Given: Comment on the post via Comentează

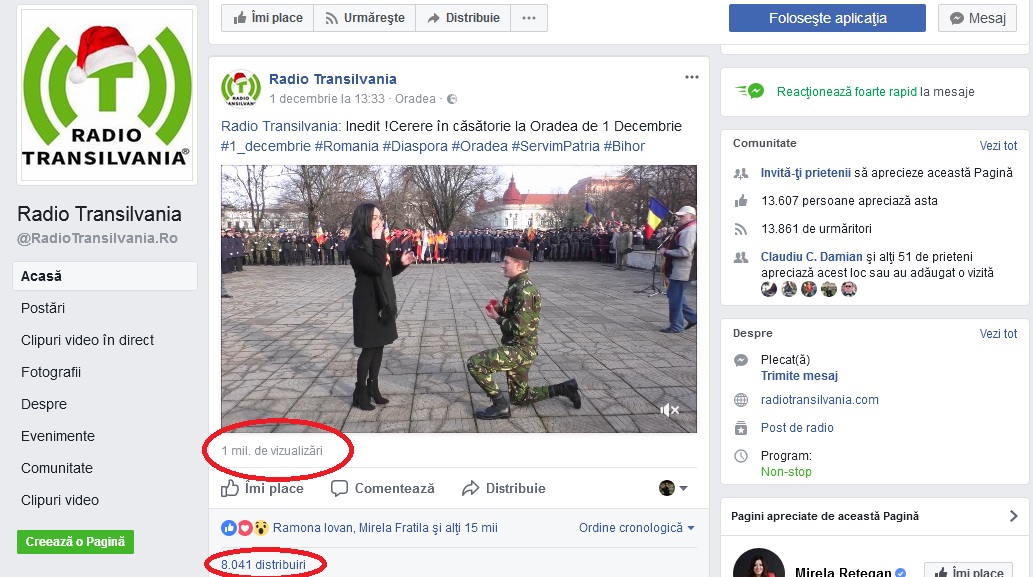Looking at the screenshot, I should coord(382,488).
